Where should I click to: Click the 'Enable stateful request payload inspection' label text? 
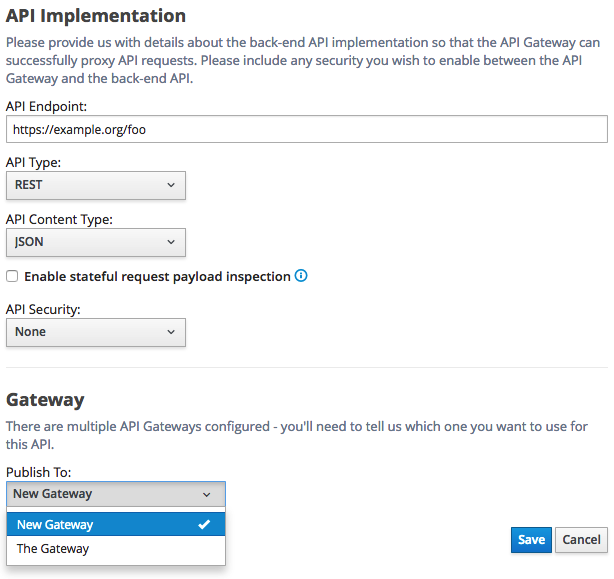point(157,276)
